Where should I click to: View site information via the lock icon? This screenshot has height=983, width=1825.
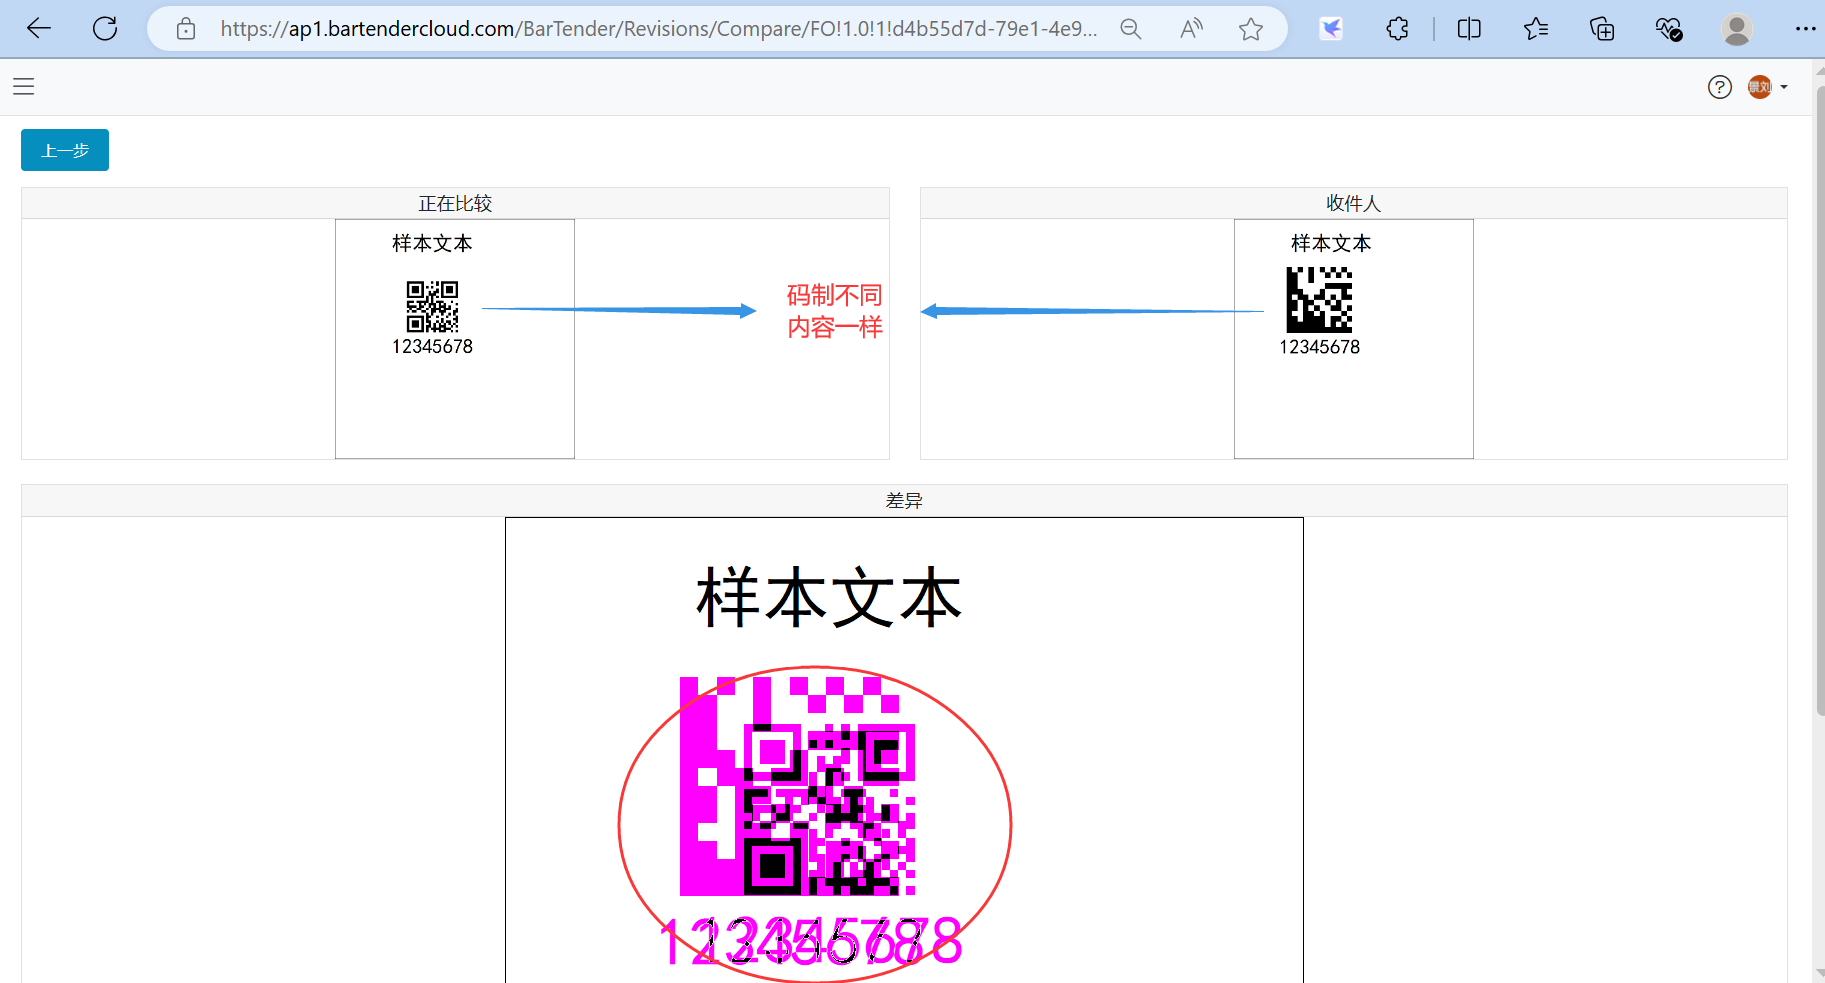point(186,29)
